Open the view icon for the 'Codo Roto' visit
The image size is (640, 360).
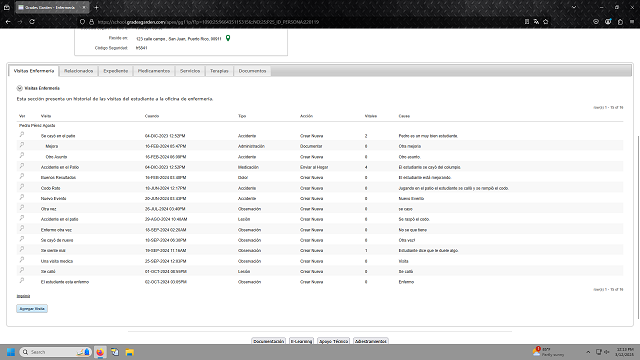click(22, 187)
